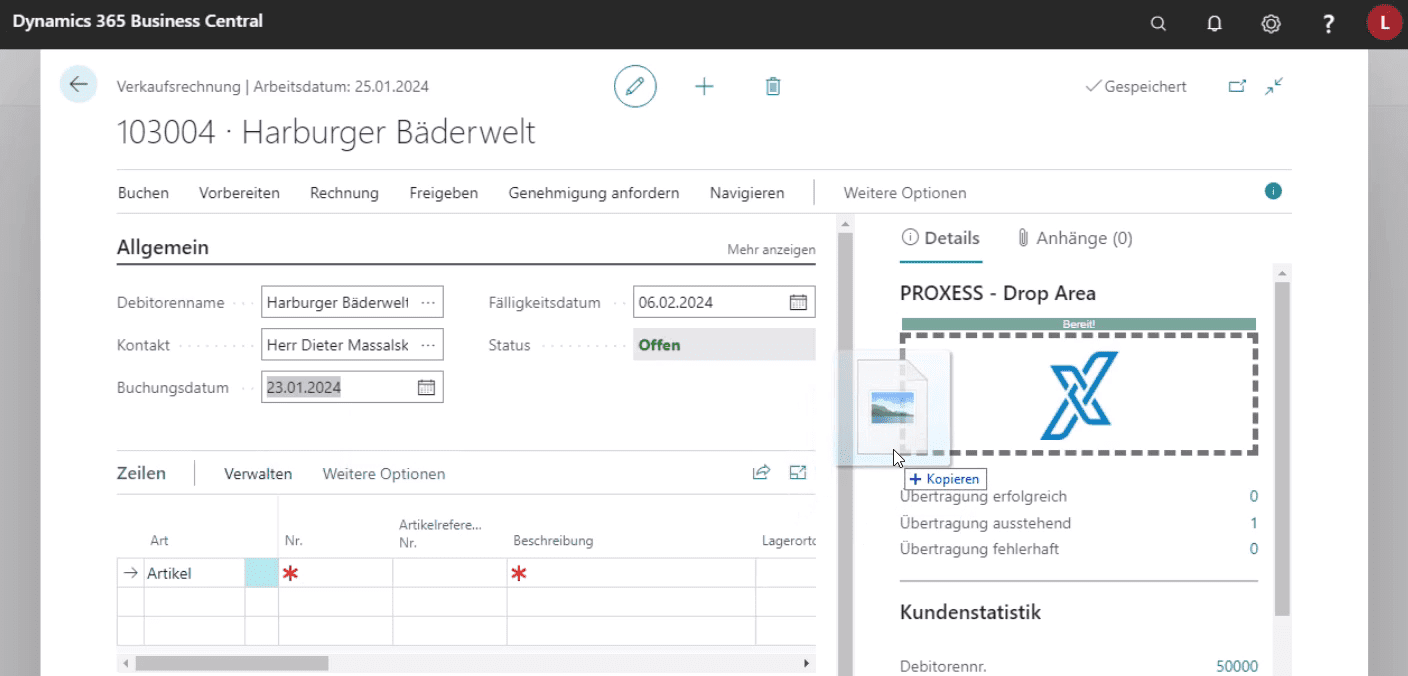Go back with the arrow button
Viewport: 1408px width, 676px height.
tap(78, 85)
